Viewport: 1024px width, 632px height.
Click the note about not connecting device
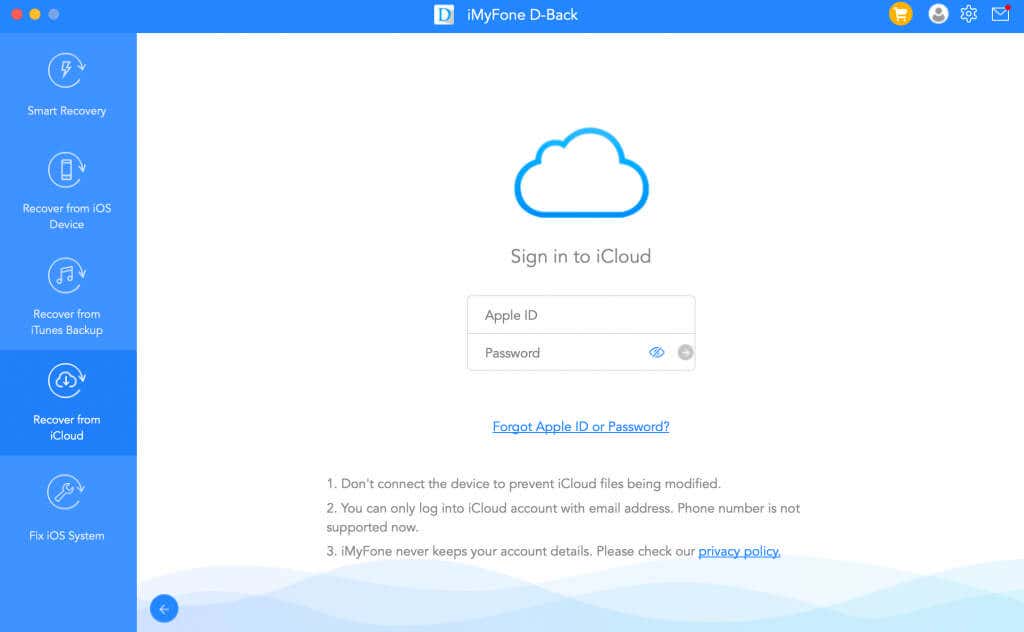[x=523, y=484]
